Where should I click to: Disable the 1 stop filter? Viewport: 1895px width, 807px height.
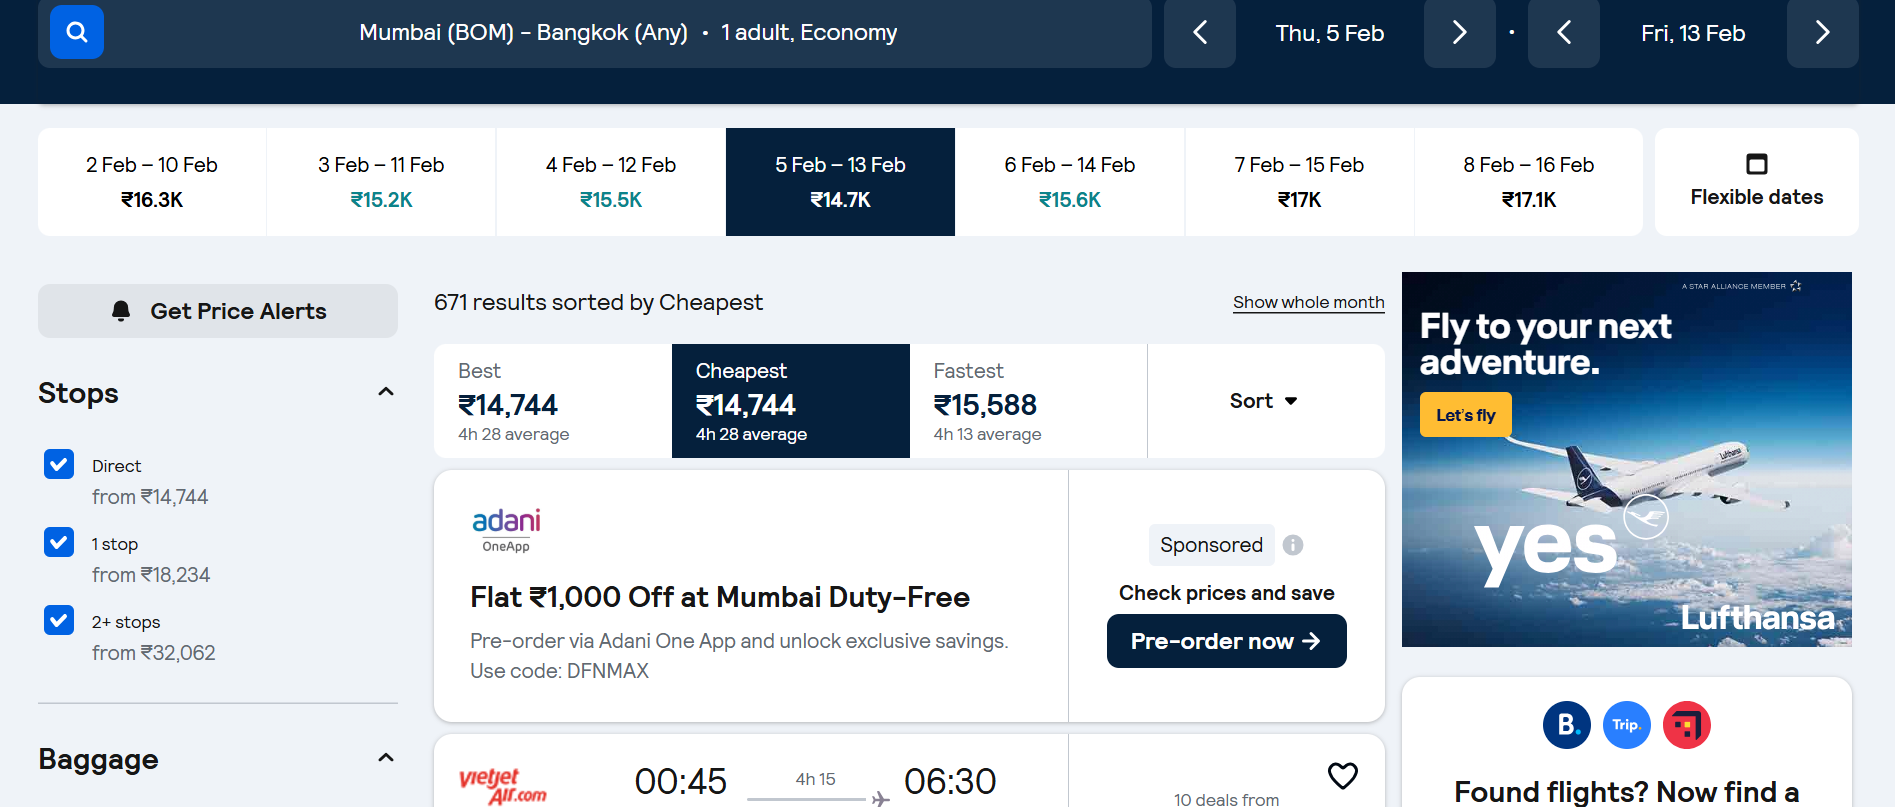pos(58,542)
